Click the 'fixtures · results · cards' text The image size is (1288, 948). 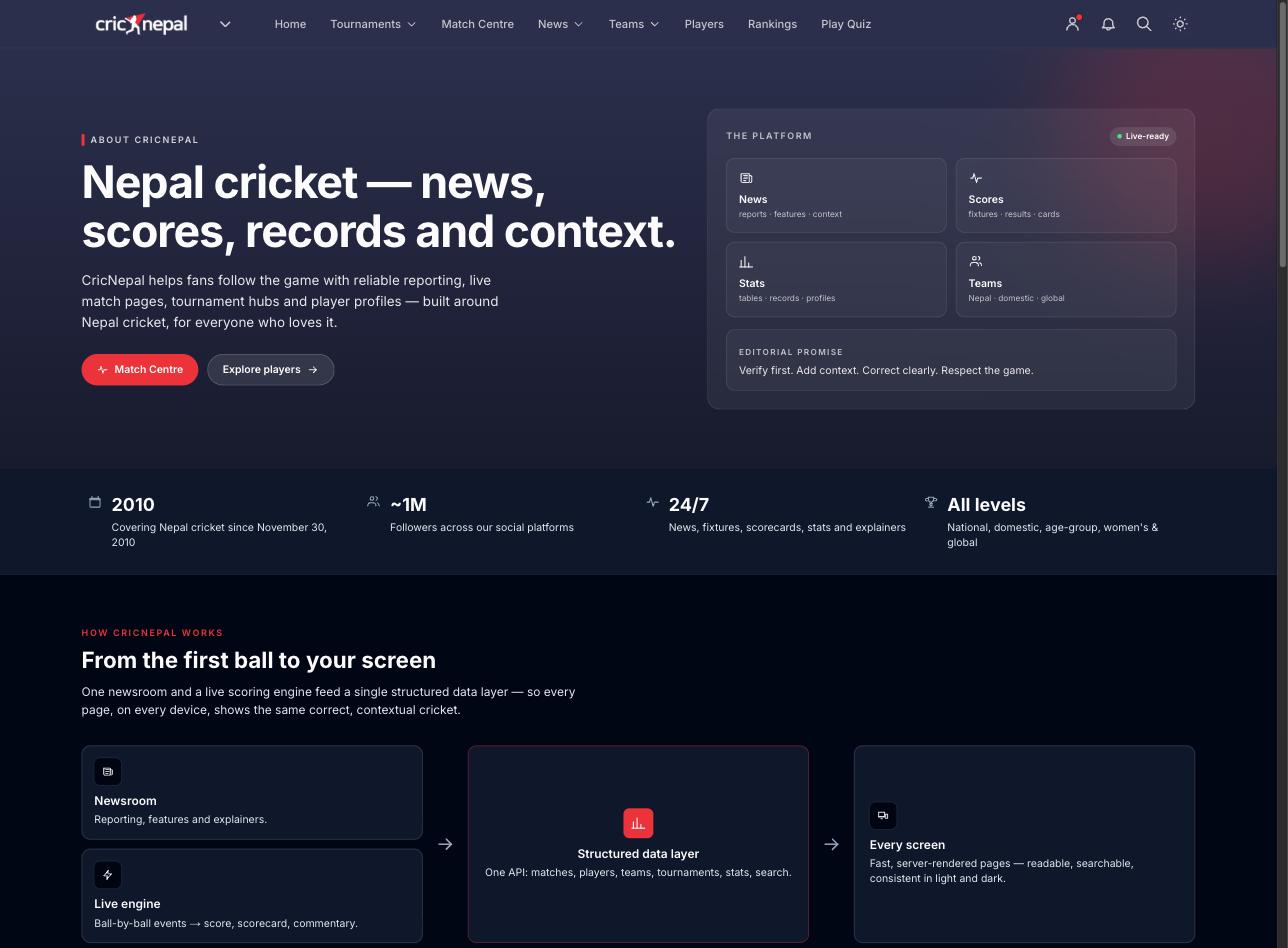1013,214
